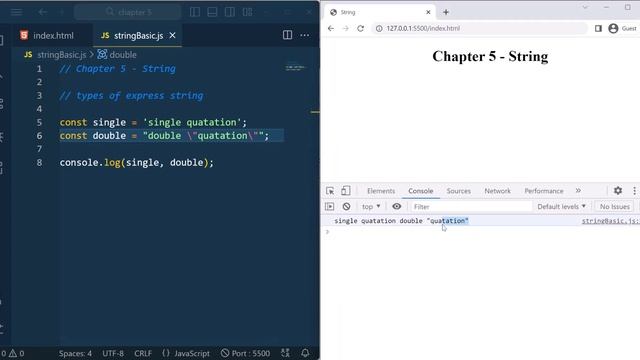Open the tab search chevron in the browser

[585, 7]
